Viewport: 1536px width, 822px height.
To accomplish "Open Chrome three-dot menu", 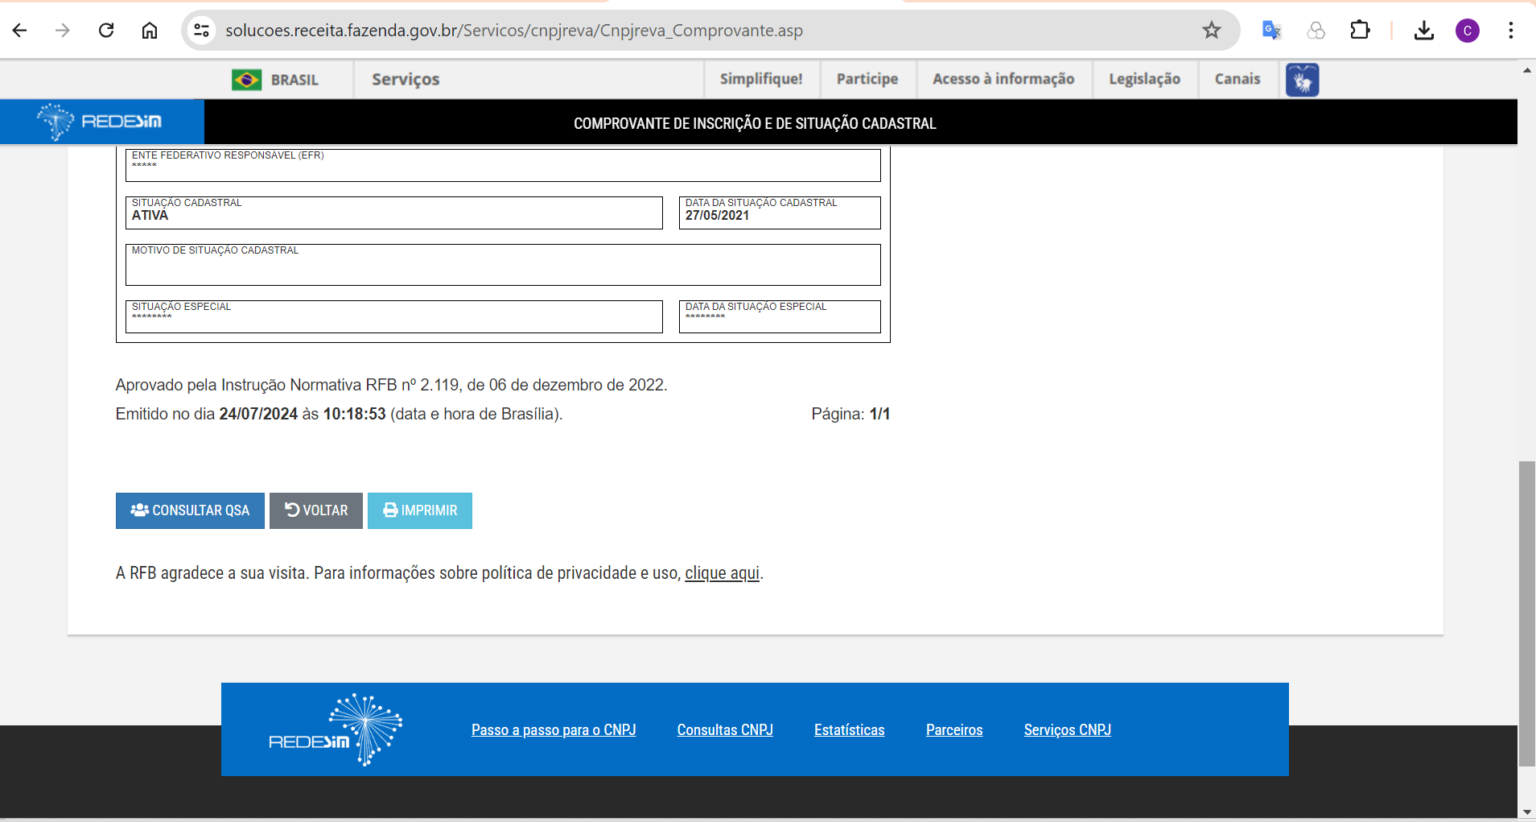I will pyautogui.click(x=1510, y=30).
